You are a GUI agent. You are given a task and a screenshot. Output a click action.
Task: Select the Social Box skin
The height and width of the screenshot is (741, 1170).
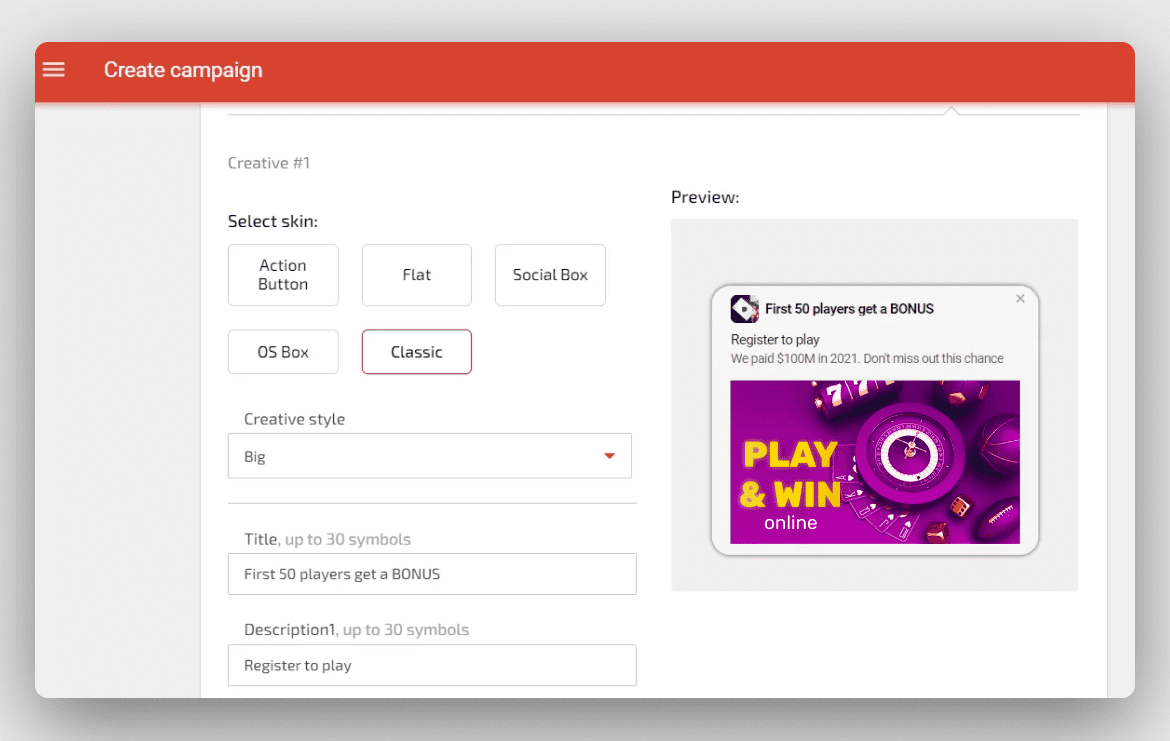tap(550, 275)
